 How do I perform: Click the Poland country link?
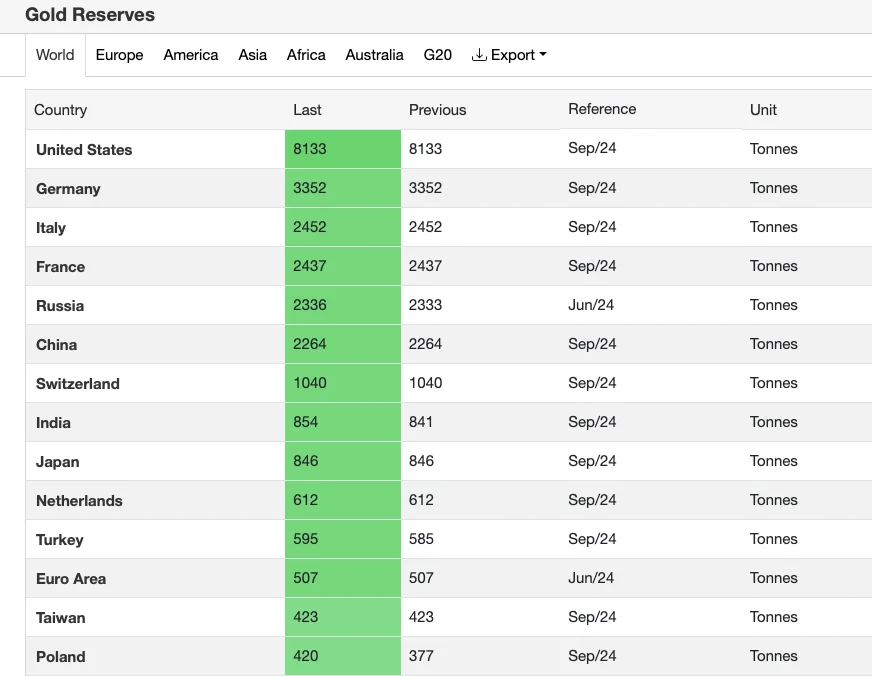coord(61,657)
